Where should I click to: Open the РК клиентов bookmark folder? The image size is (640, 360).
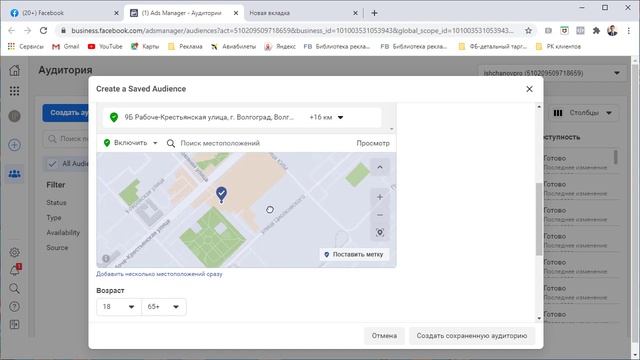(x=558, y=47)
